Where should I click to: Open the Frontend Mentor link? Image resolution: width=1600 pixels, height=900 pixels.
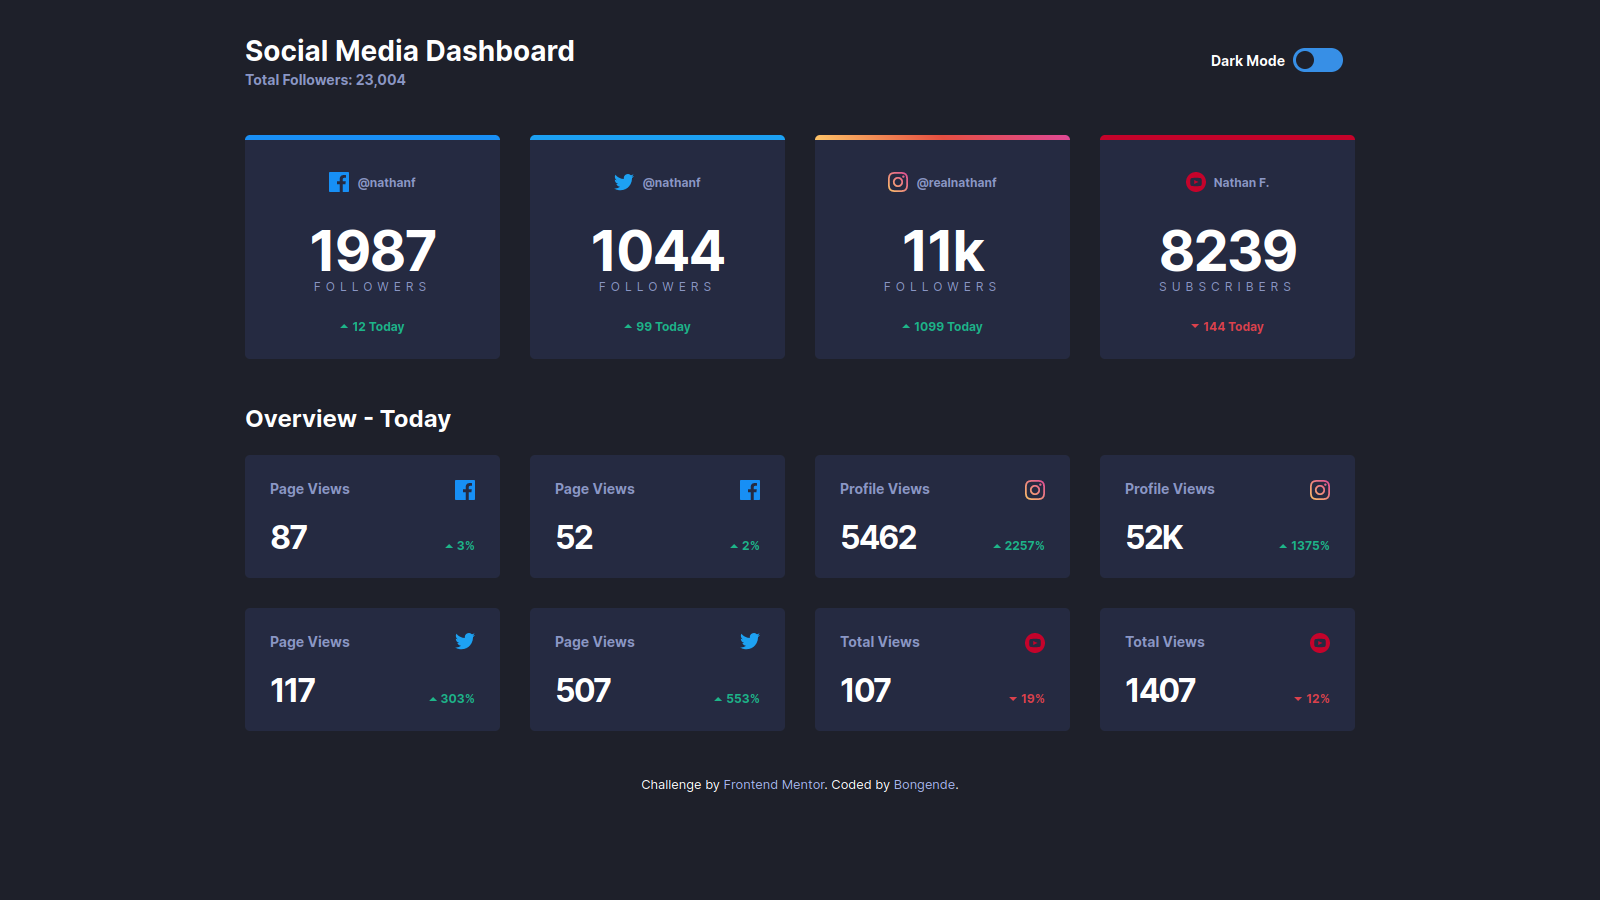774,785
